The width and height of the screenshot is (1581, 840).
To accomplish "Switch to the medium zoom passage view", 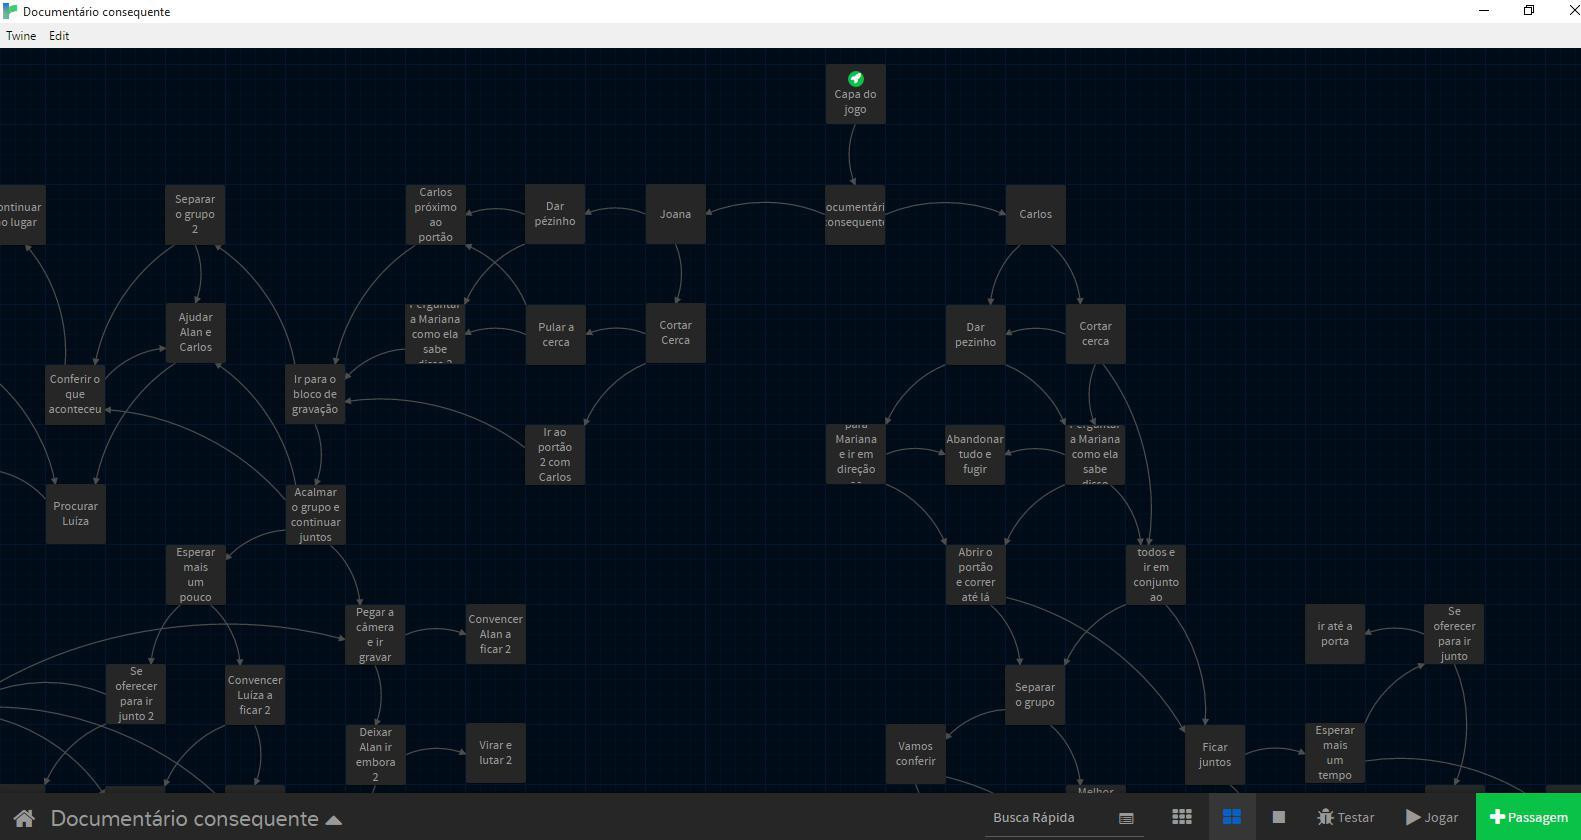I will pyautogui.click(x=1231, y=817).
